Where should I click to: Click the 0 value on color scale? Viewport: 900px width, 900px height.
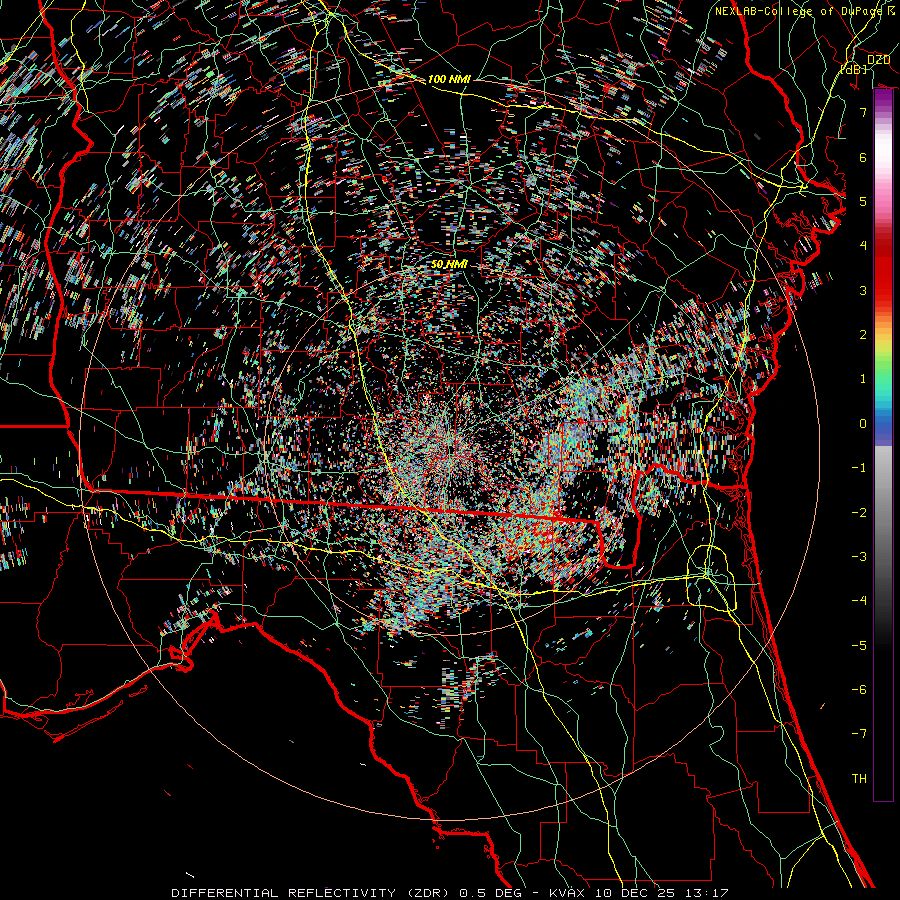click(x=863, y=424)
